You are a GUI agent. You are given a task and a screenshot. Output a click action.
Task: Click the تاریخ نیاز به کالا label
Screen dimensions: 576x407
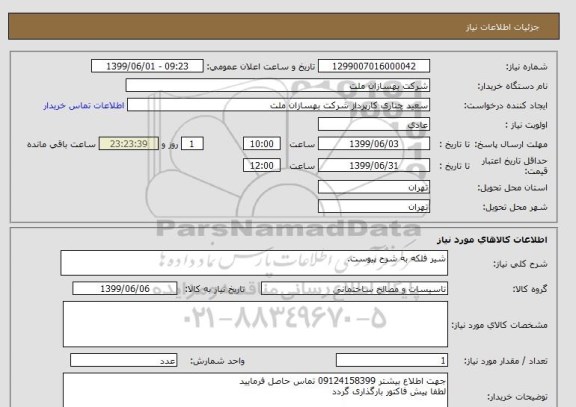click(x=214, y=289)
